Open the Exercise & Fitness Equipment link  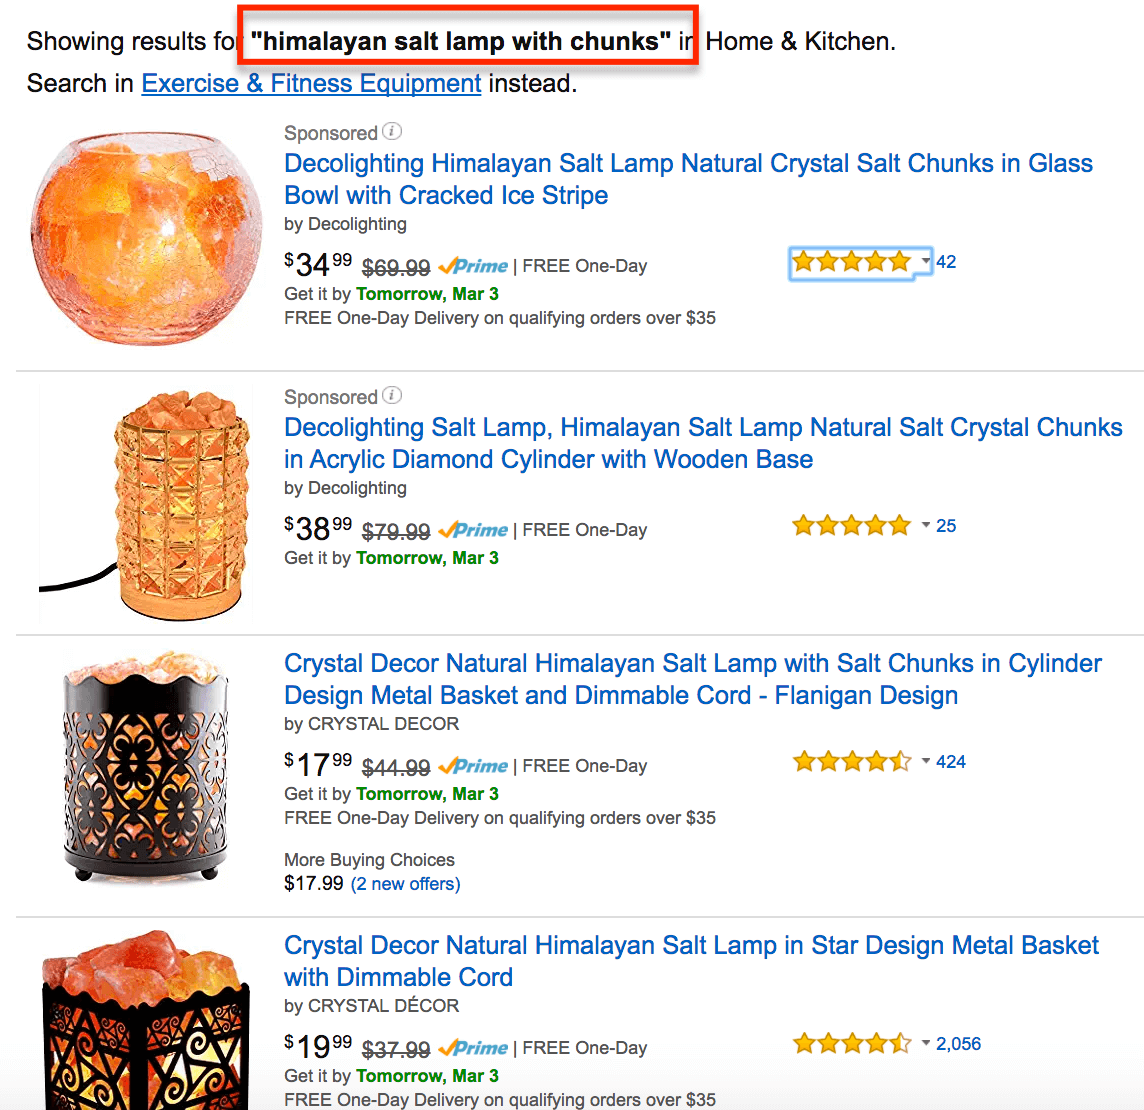(x=311, y=84)
